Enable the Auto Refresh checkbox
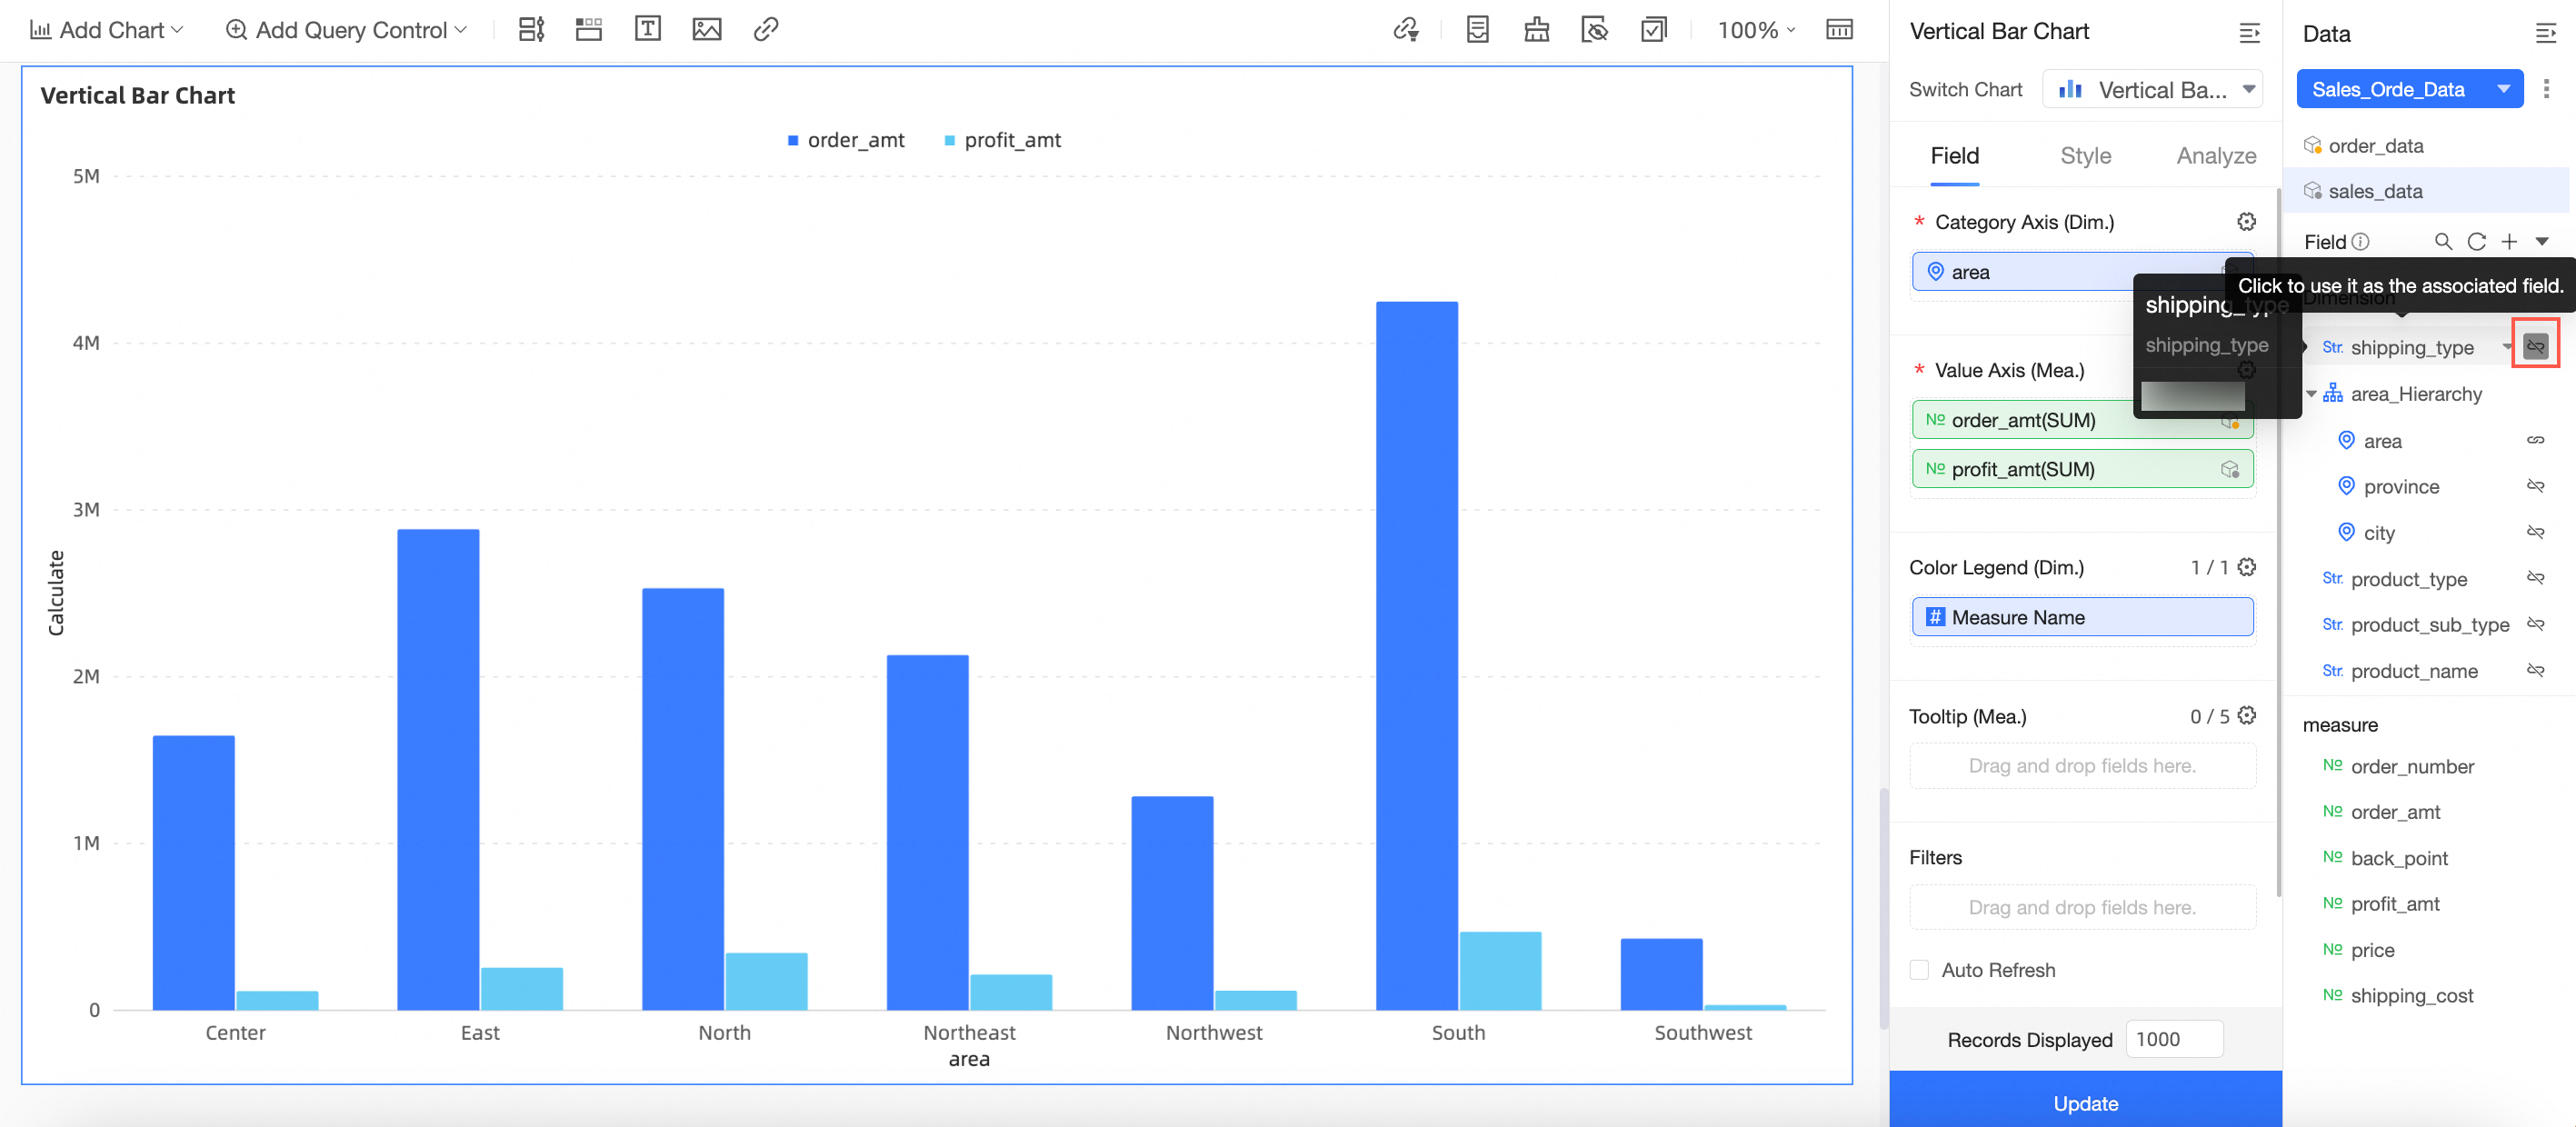Screen dimensions: 2576x1127 (1919, 970)
